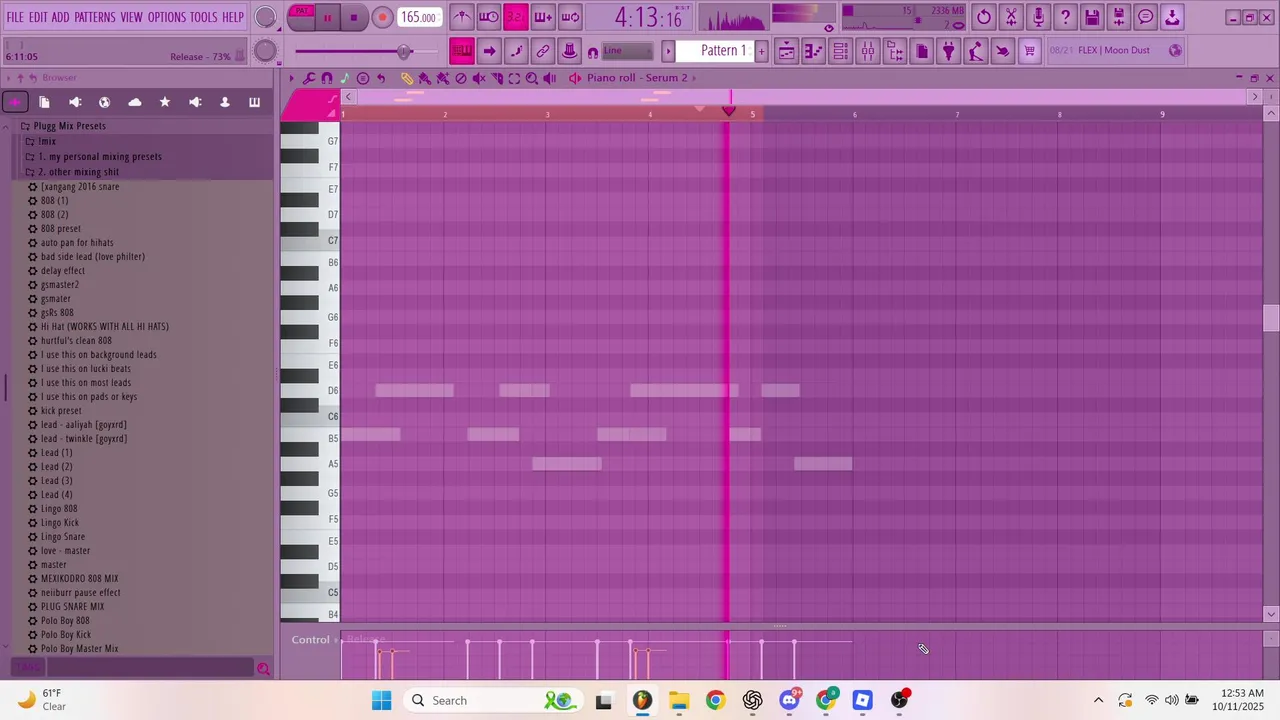Click the playback scroll arrow icon
This screenshot has height=720, width=1280.
coord(489,51)
